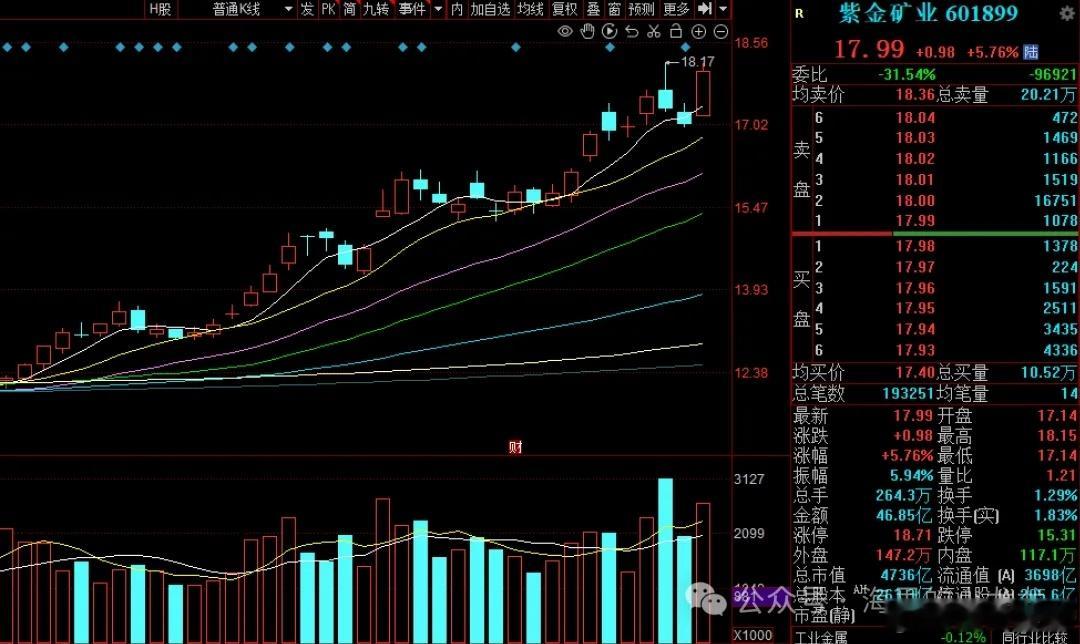Open the 复权 adjustment menu
Image resolution: width=1080 pixels, height=644 pixels.
[565, 9]
